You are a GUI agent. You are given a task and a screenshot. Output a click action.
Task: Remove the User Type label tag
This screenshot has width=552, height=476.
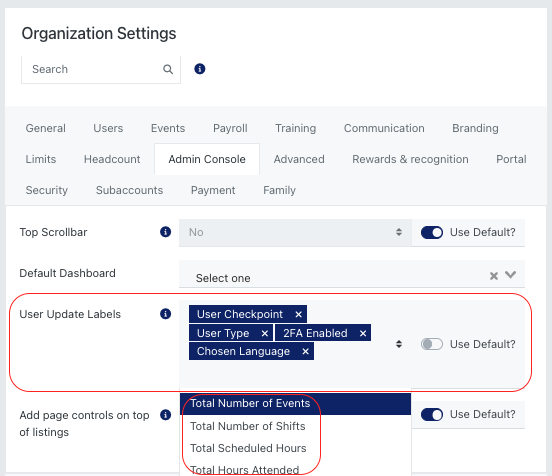tap(265, 333)
